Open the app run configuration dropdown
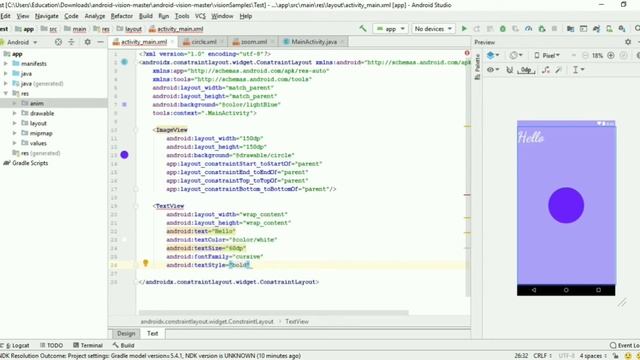Image resolution: width=640 pixels, height=360 pixels. point(390,29)
